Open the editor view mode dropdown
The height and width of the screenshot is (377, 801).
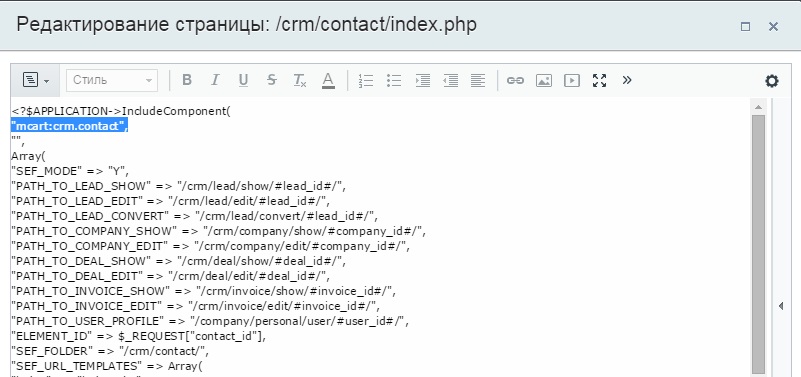point(36,80)
